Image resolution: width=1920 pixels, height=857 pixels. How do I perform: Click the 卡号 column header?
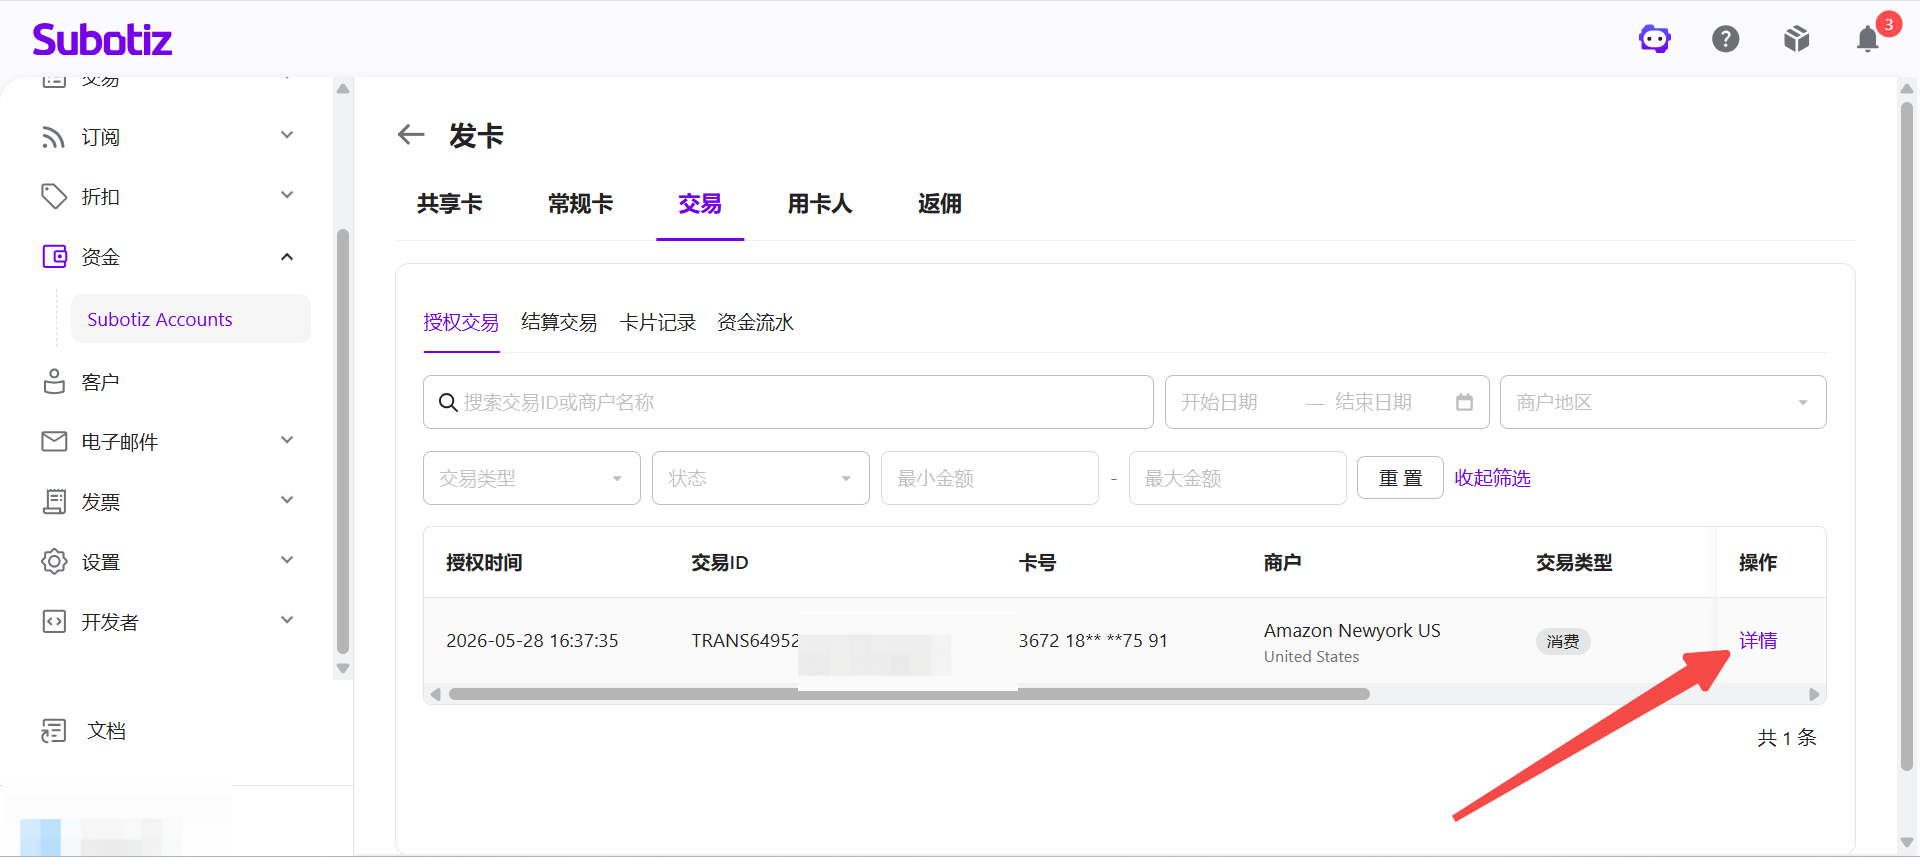[1037, 562]
